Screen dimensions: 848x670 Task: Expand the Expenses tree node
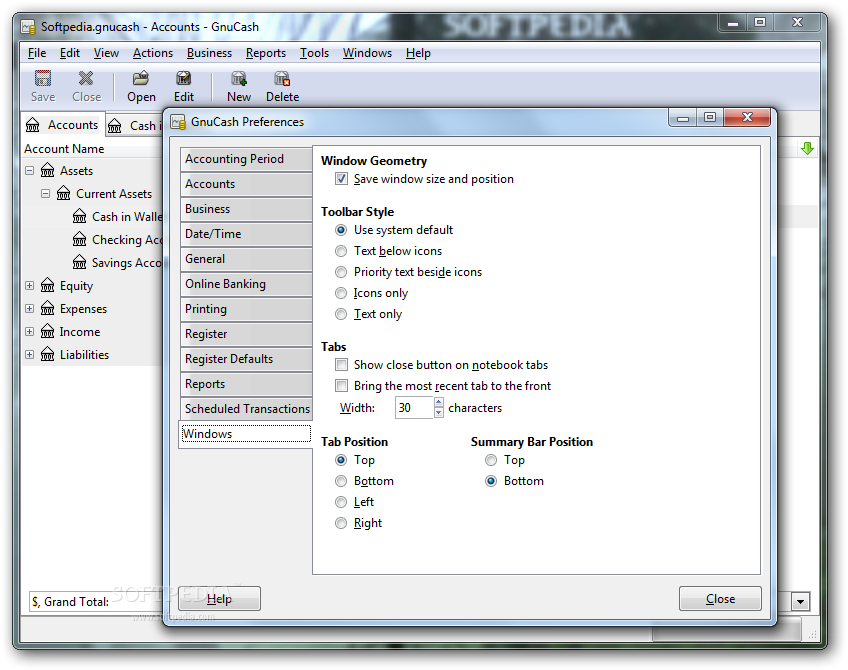click(30, 308)
